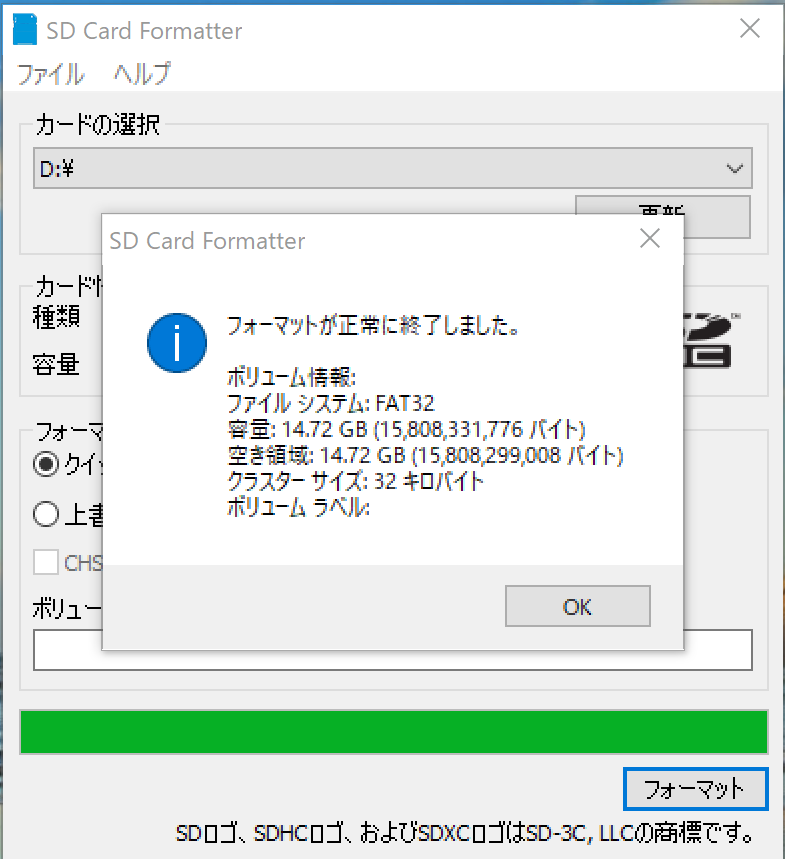Click the クラスター サイズ: 32 キロバイト line
Image resolution: width=785 pixels, height=859 pixels.
point(355,482)
